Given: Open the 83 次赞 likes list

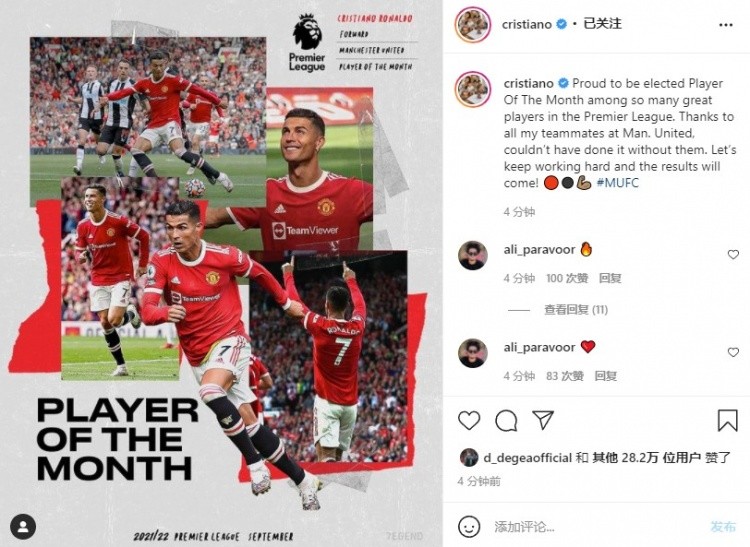Looking at the screenshot, I should pyautogui.click(x=565, y=376).
